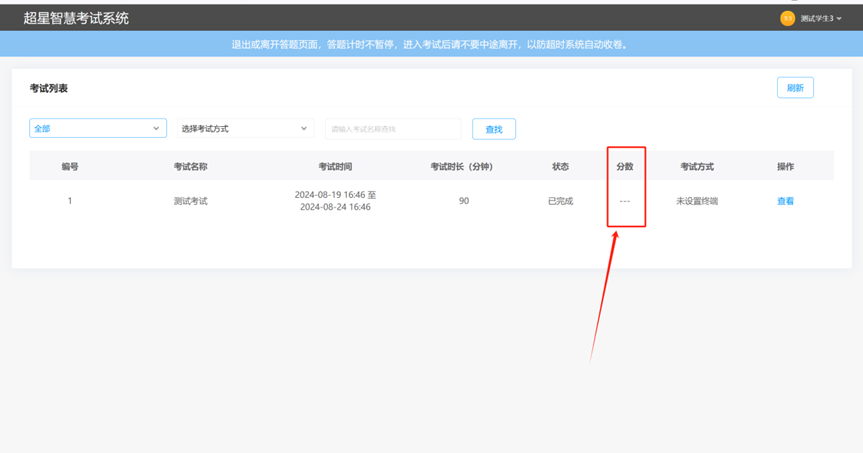The width and height of the screenshot is (863, 453).
Task: Click the duration value 90
Action: point(464,201)
